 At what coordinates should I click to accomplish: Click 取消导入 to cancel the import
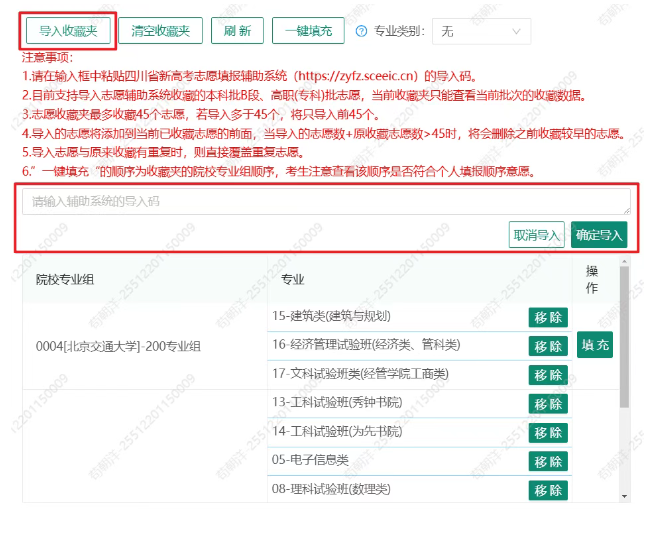pos(537,235)
